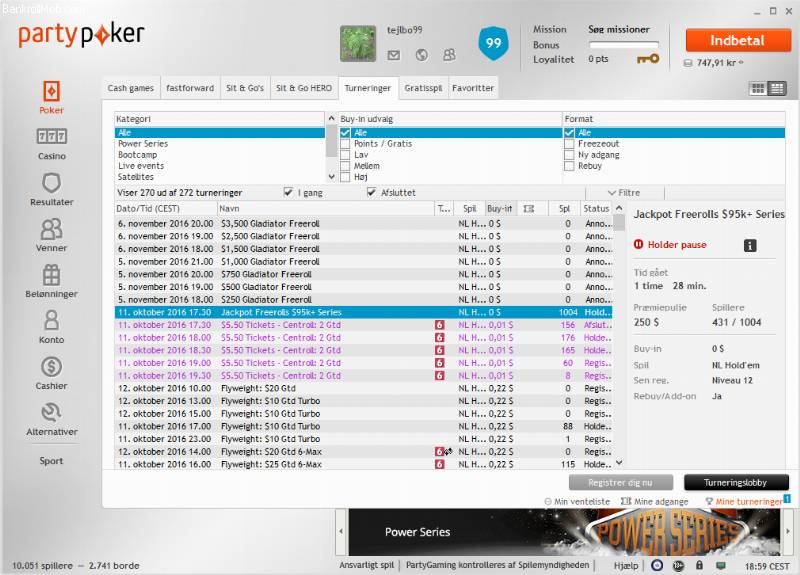Toggle Buy-in Alle checkbox
800x575 pixels.
pos(345,133)
